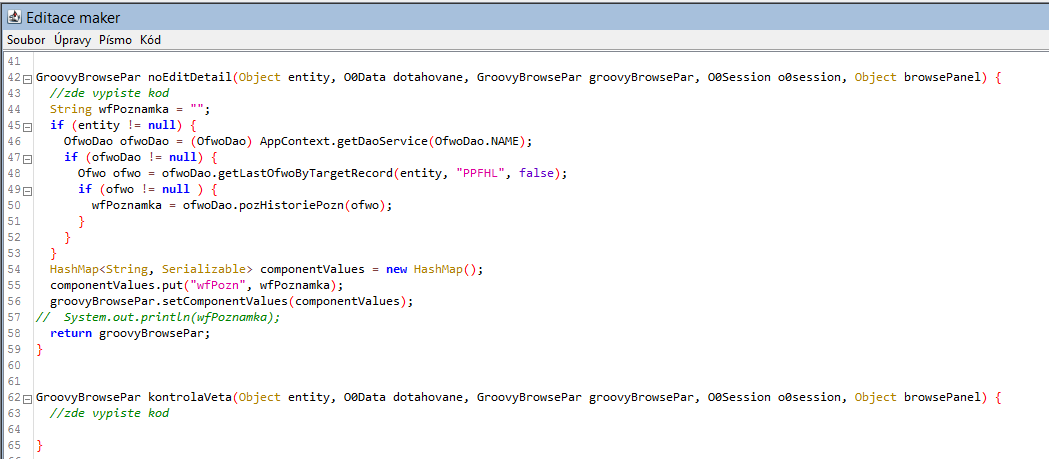Click the commented System.out.println line
Screen dimensions: 1049x459
(x=172, y=317)
